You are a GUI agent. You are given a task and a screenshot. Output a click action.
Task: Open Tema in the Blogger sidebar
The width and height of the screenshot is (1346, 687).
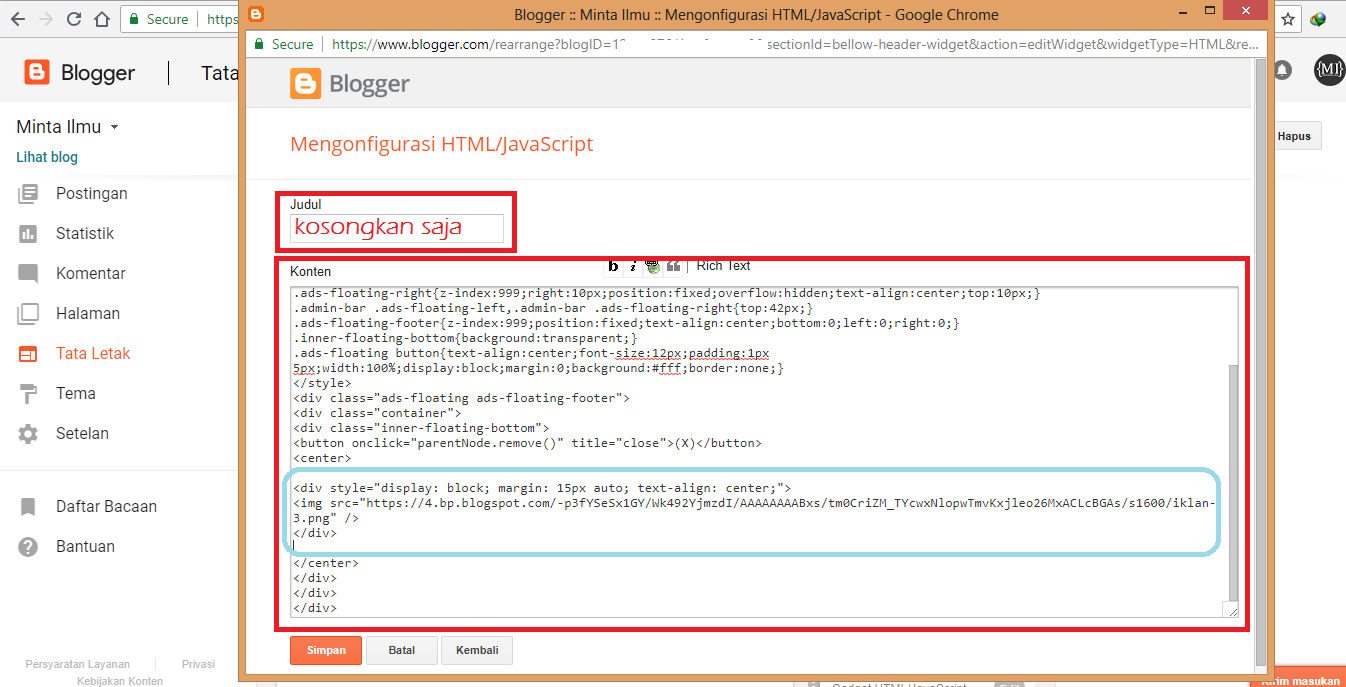[x=76, y=393]
